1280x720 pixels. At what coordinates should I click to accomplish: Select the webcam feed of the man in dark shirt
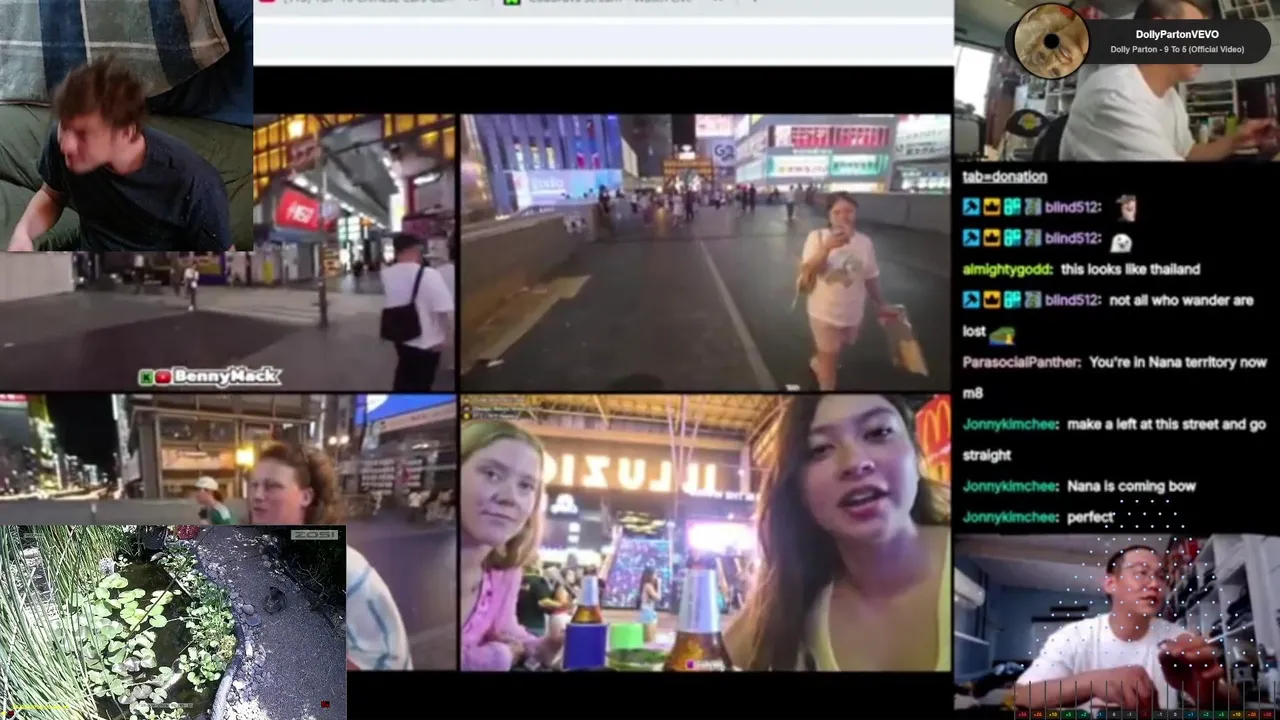point(126,125)
